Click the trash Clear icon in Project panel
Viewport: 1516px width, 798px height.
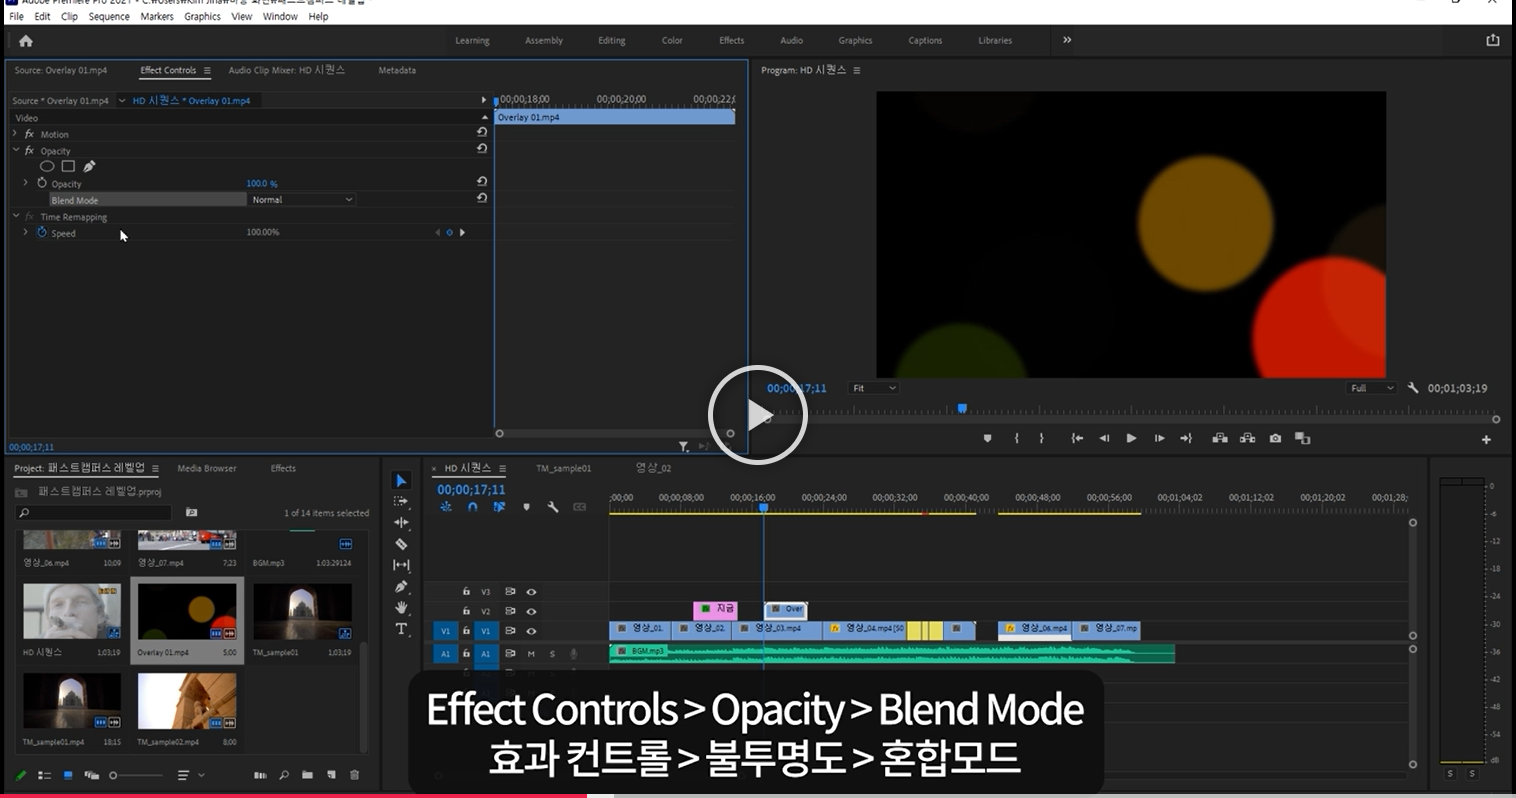click(x=354, y=775)
